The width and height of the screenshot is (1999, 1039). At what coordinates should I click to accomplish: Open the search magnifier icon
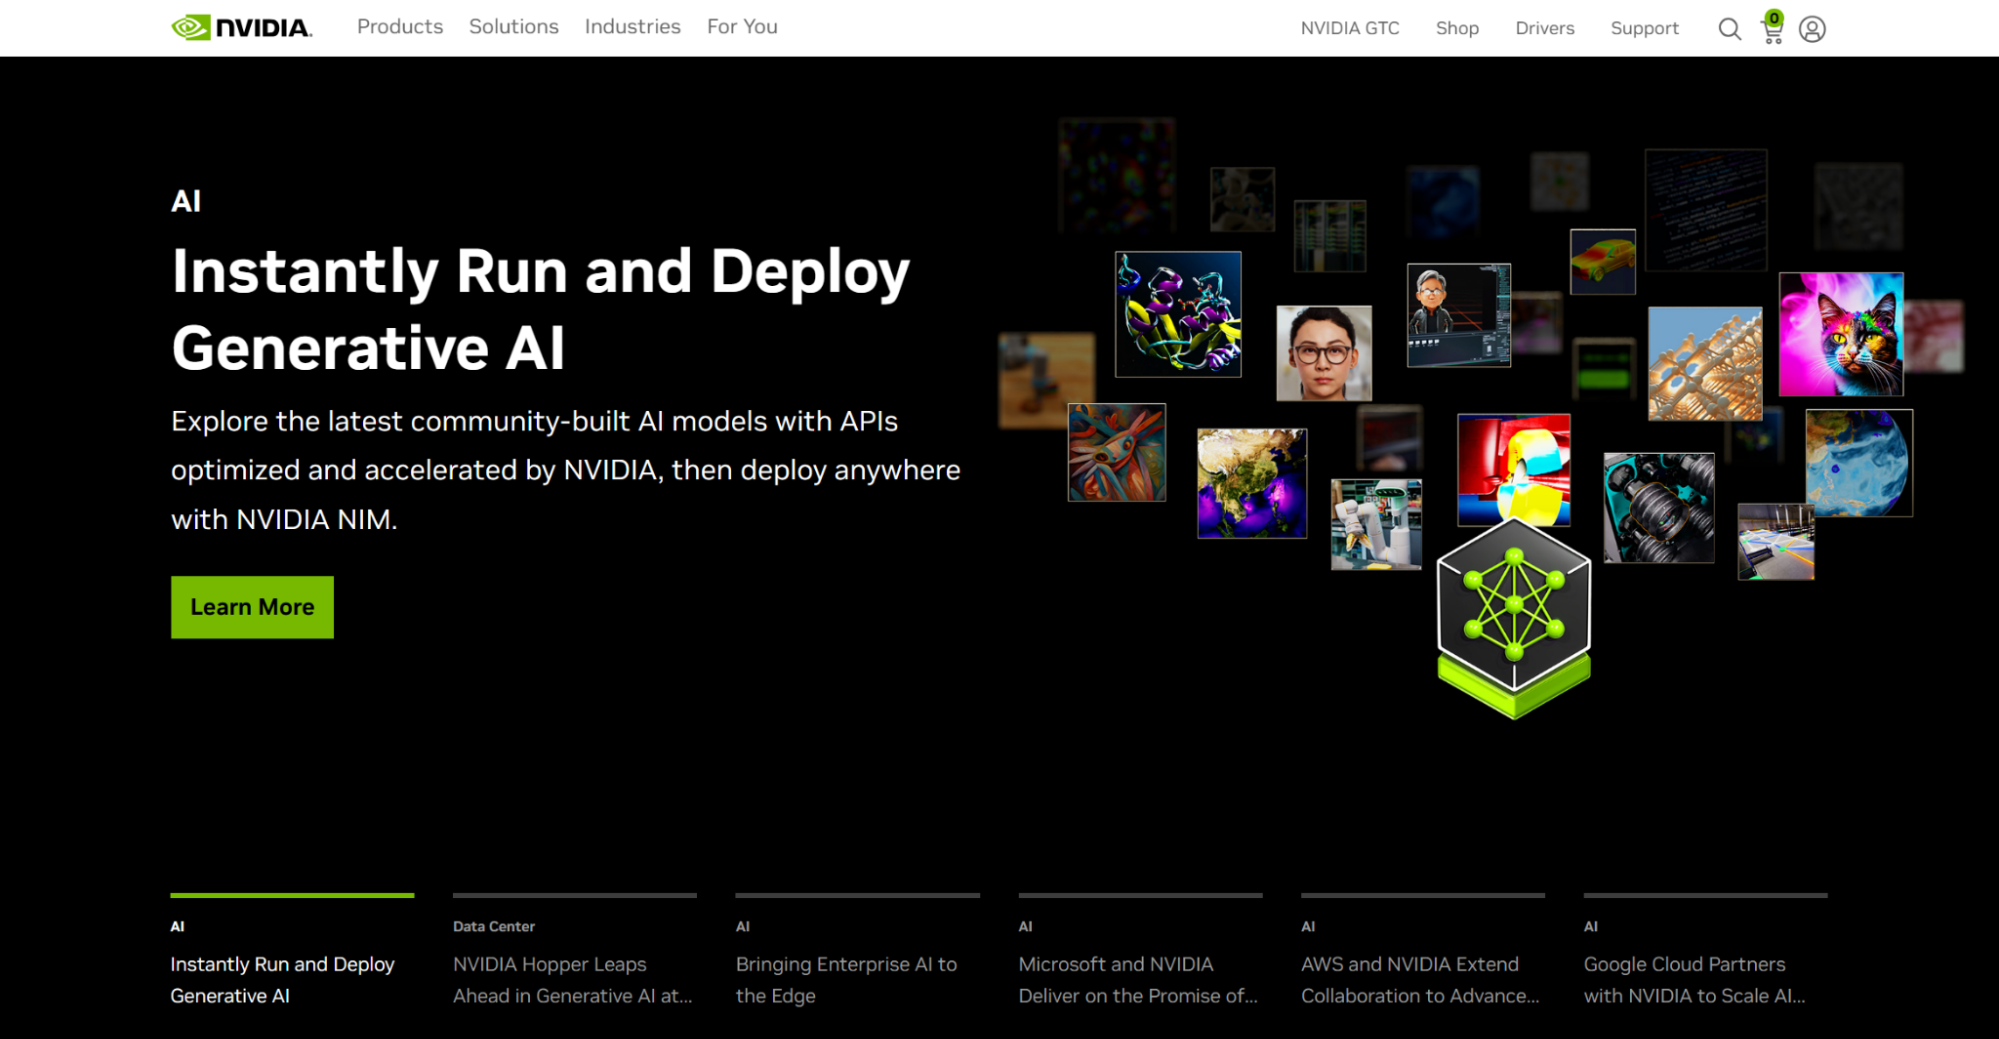(x=1729, y=29)
